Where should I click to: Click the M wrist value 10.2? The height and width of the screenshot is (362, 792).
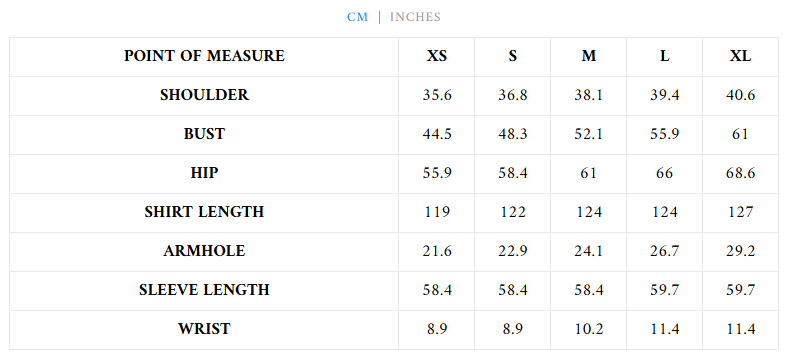point(588,329)
